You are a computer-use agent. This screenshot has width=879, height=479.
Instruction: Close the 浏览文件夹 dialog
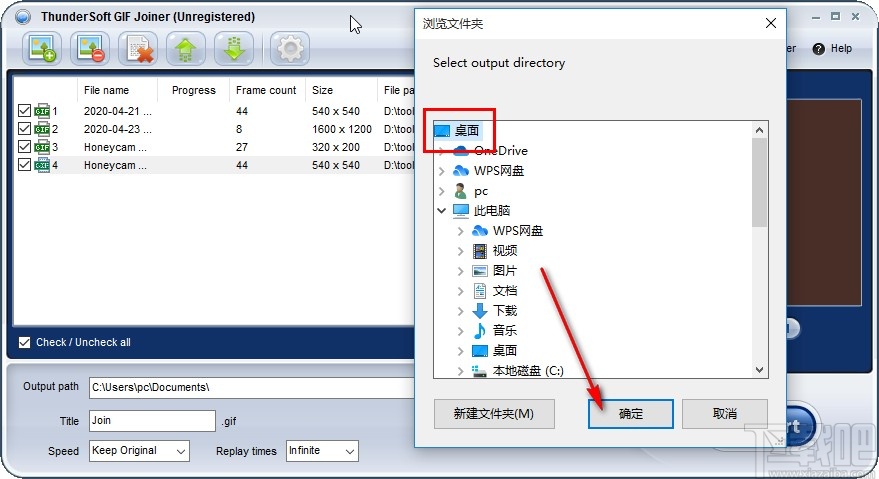pos(771,23)
